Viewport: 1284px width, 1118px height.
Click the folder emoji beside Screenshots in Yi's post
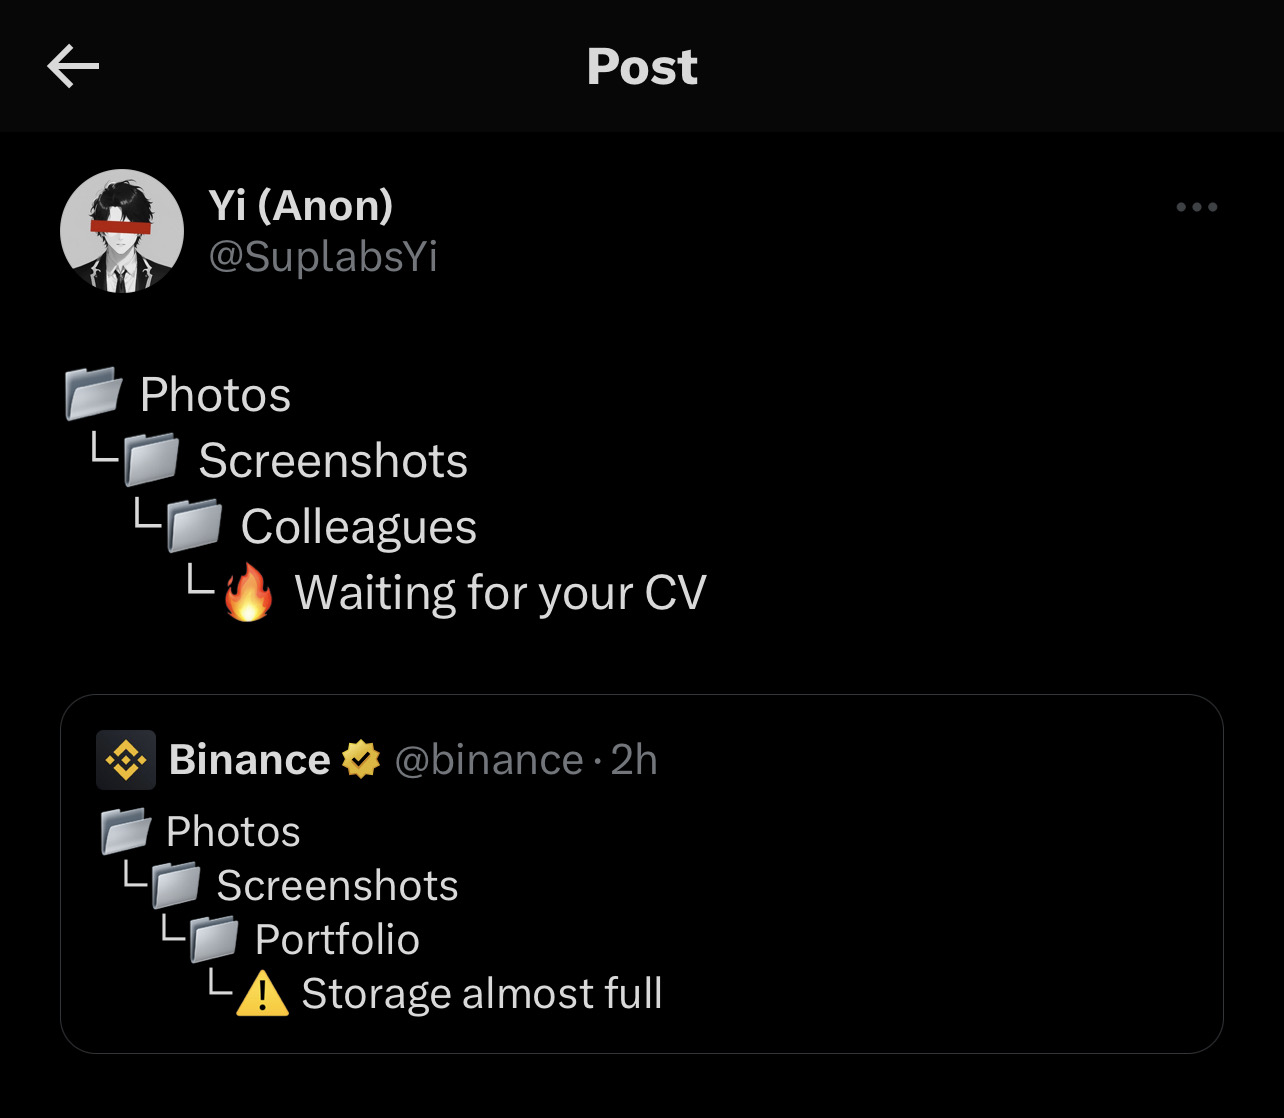(x=152, y=461)
